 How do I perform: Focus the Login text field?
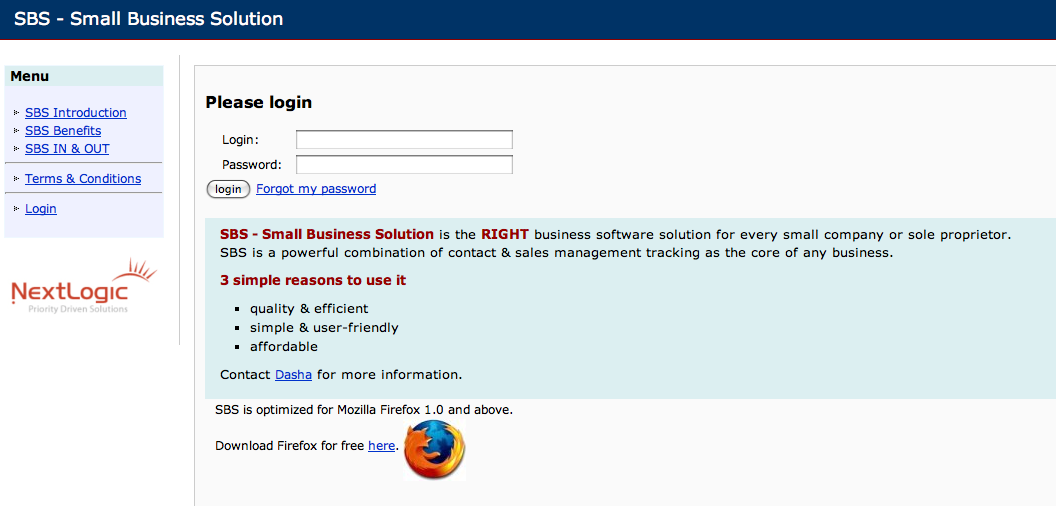[404, 139]
